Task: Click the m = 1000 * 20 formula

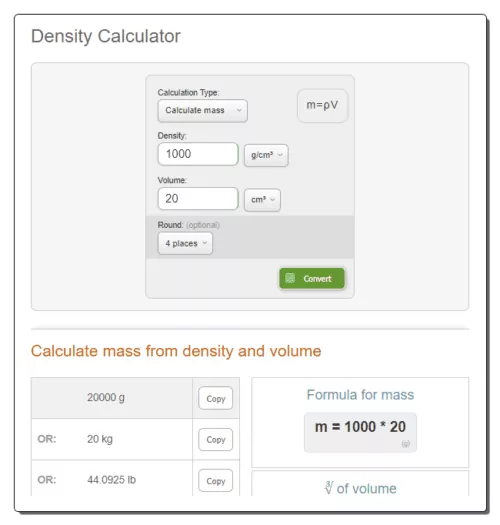Action: [x=360, y=427]
